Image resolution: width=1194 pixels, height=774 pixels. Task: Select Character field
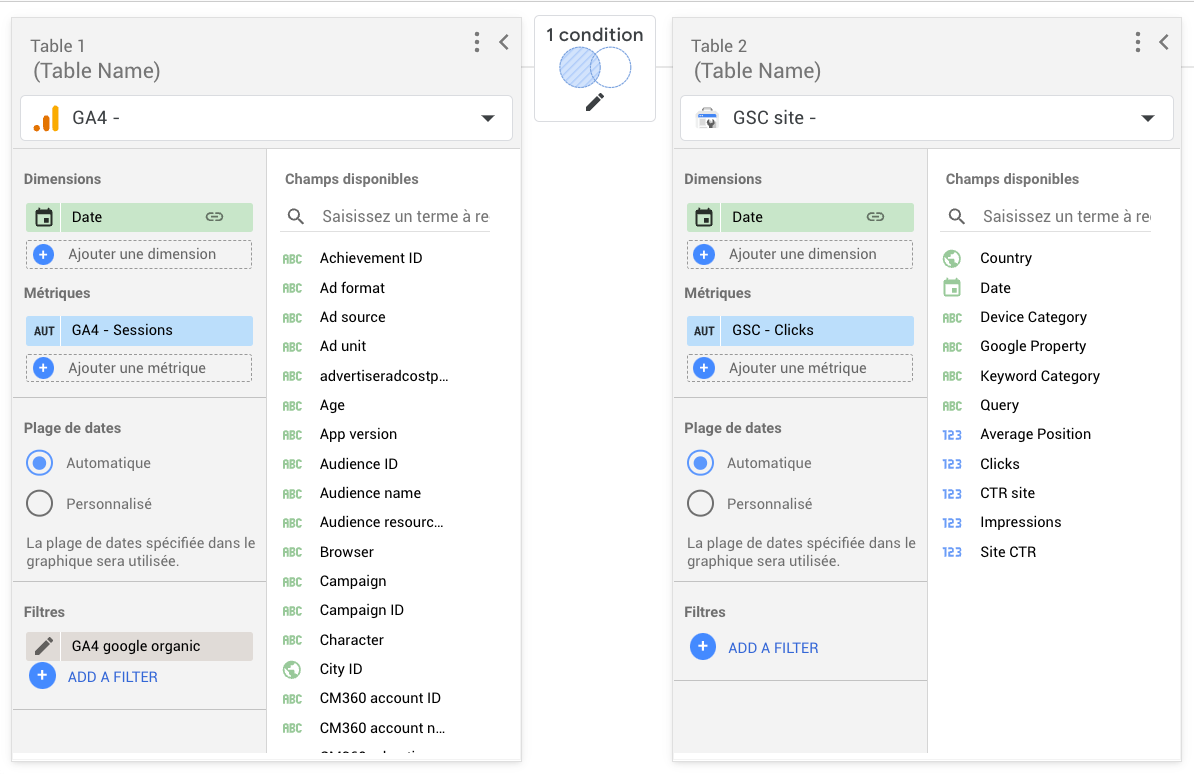[x=351, y=640]
